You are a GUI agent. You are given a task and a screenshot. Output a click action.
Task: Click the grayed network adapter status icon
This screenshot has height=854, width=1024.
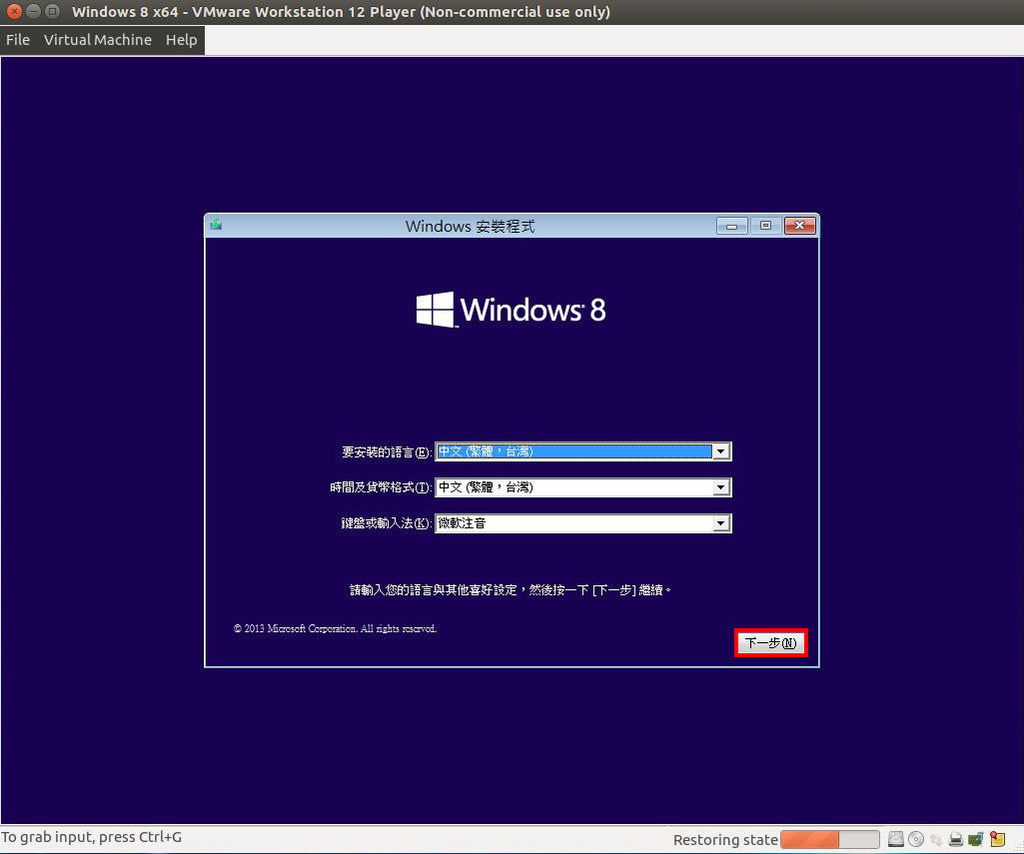tap(936, 840)
